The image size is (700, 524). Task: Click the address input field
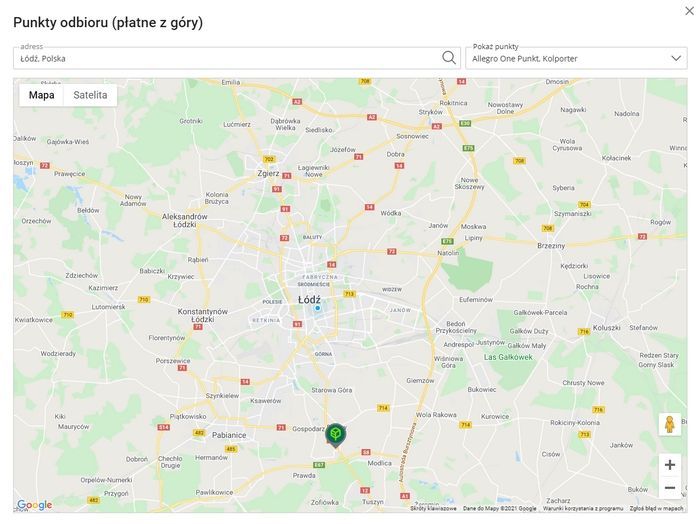(x=225, y=58)
